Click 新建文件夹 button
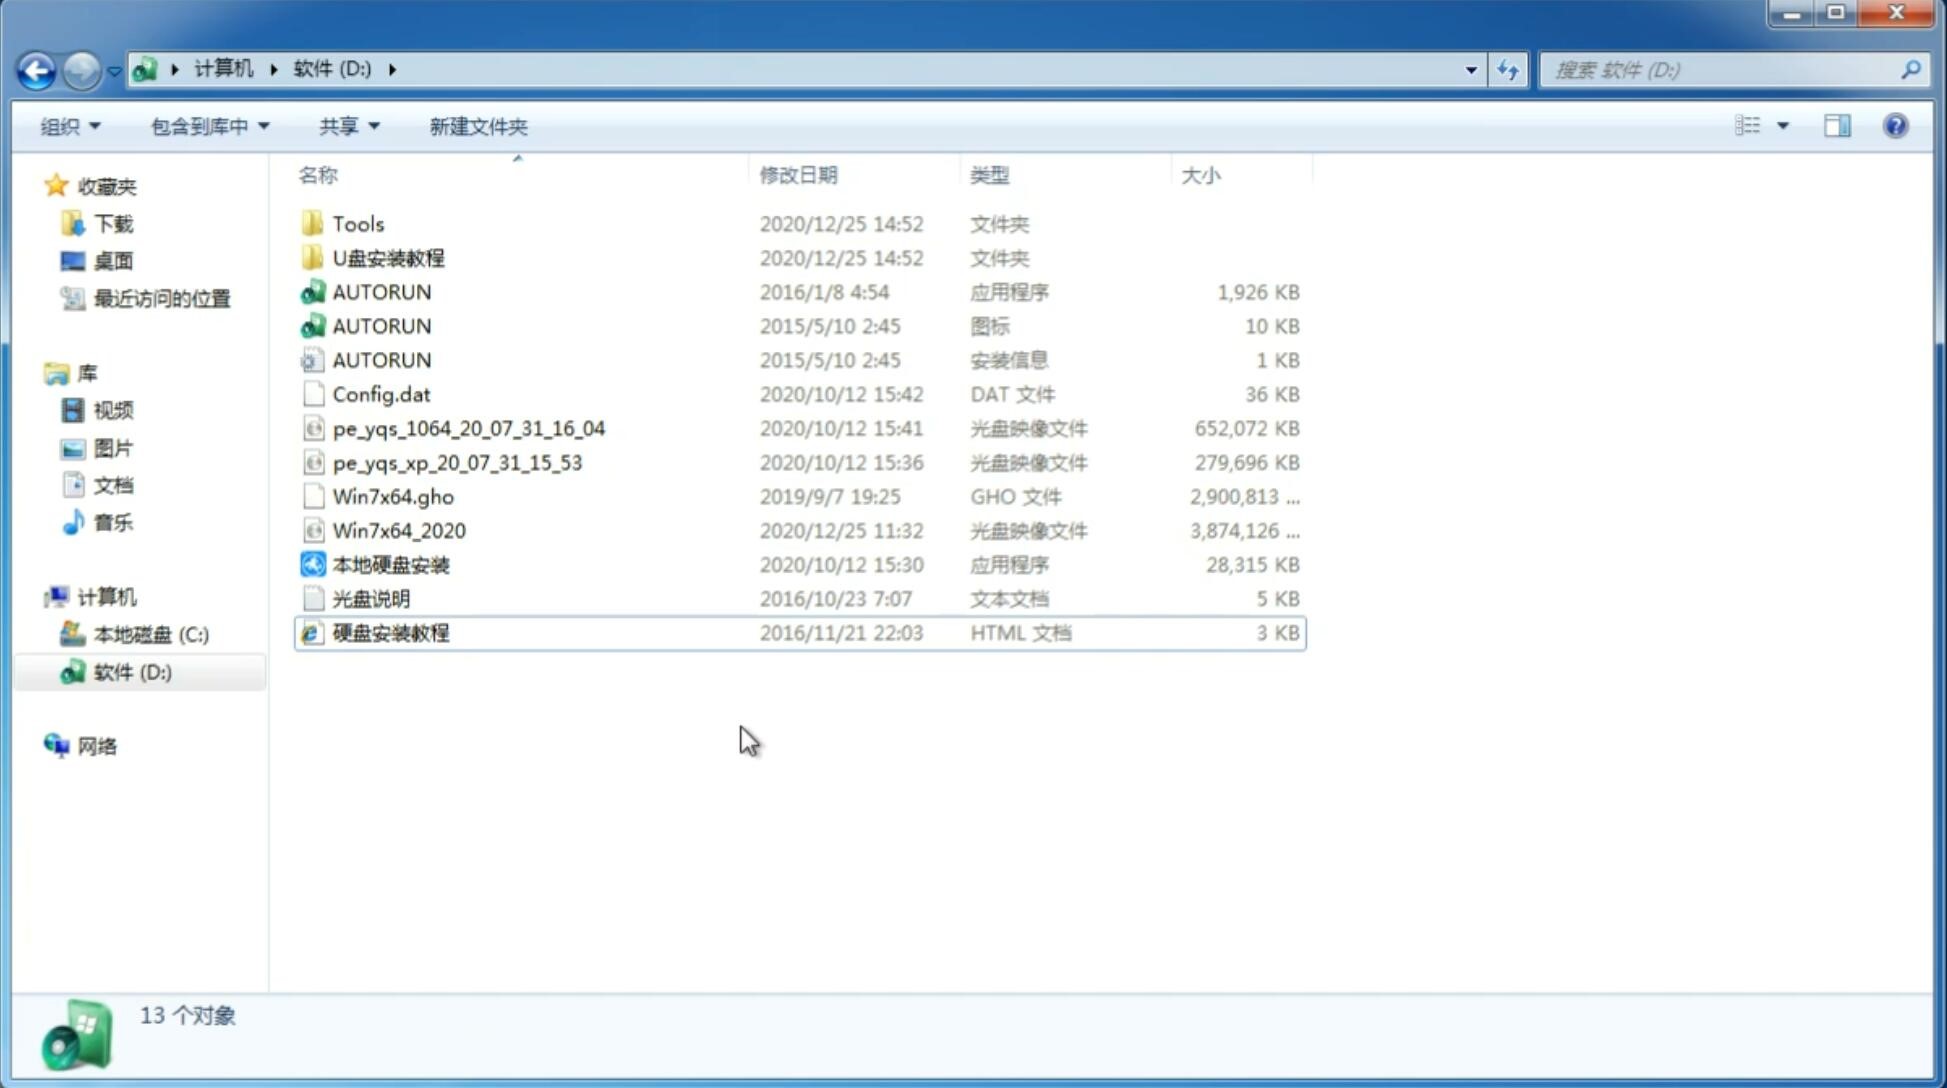The width and height of the screenshot is (1947, 1088). (477, 126)
